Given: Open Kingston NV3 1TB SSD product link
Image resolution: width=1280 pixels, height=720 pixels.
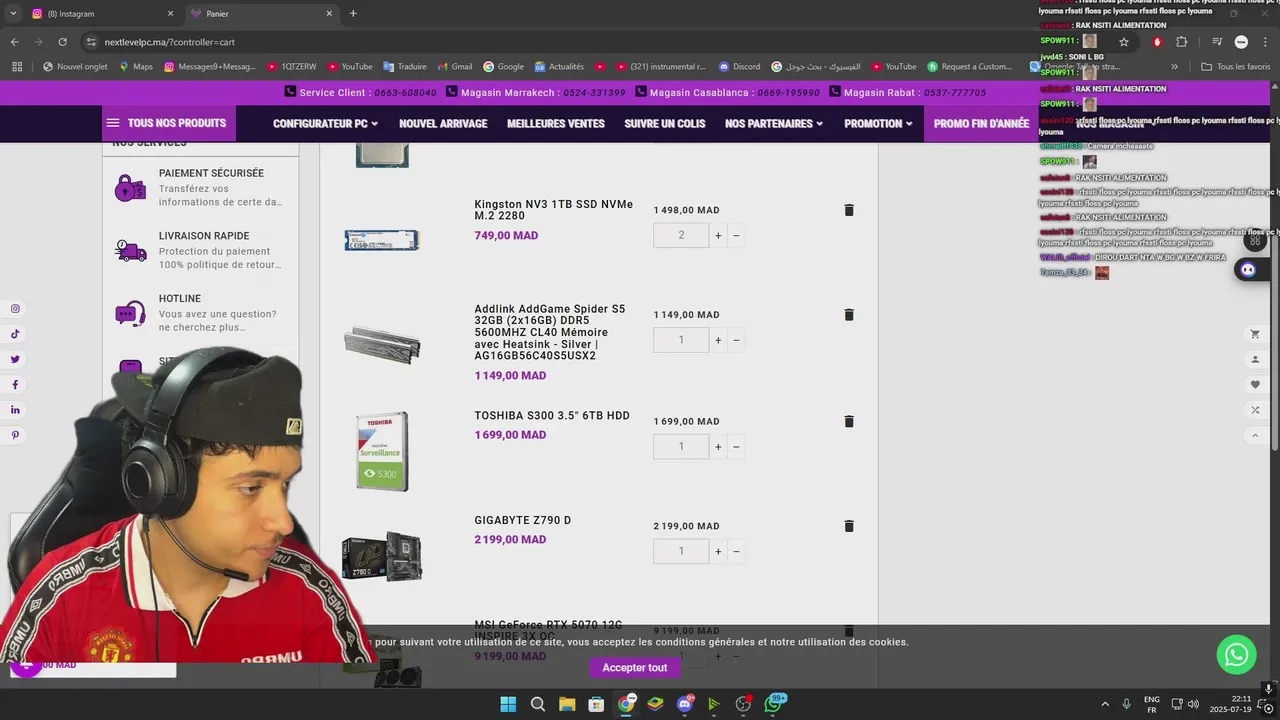Looking at the screenshot, I should click(x=553, y=210).
